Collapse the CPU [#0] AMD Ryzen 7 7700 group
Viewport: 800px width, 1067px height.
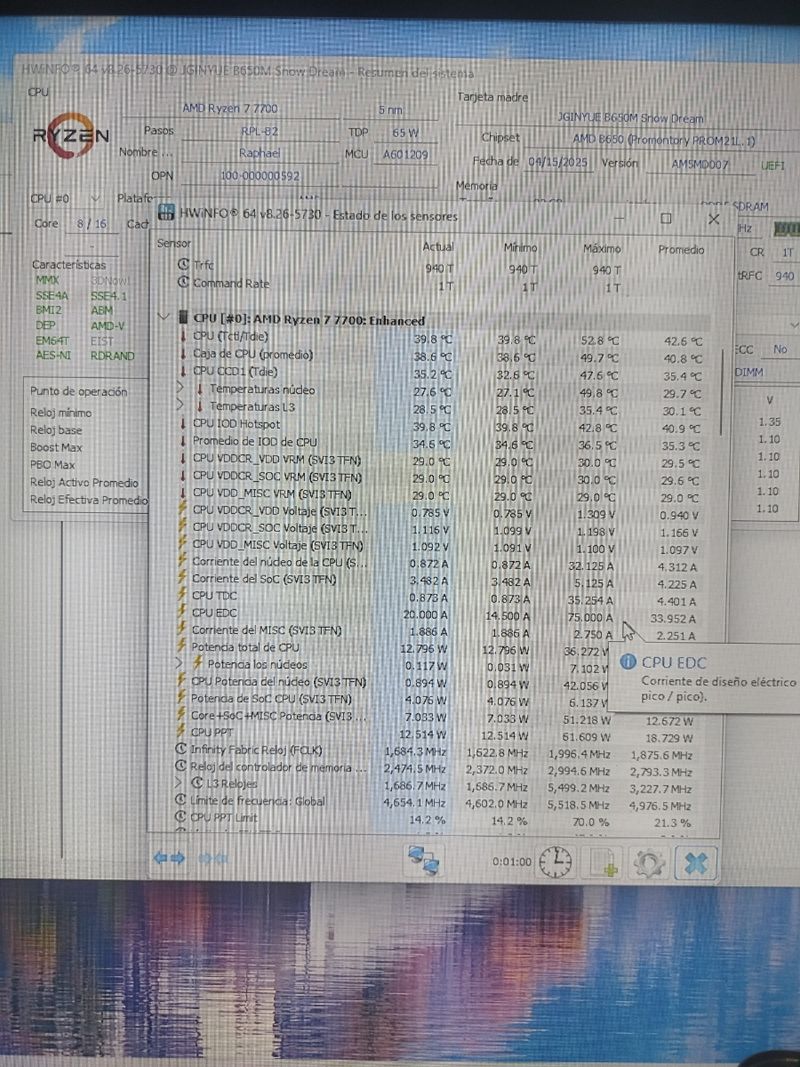tap(163, 316)
